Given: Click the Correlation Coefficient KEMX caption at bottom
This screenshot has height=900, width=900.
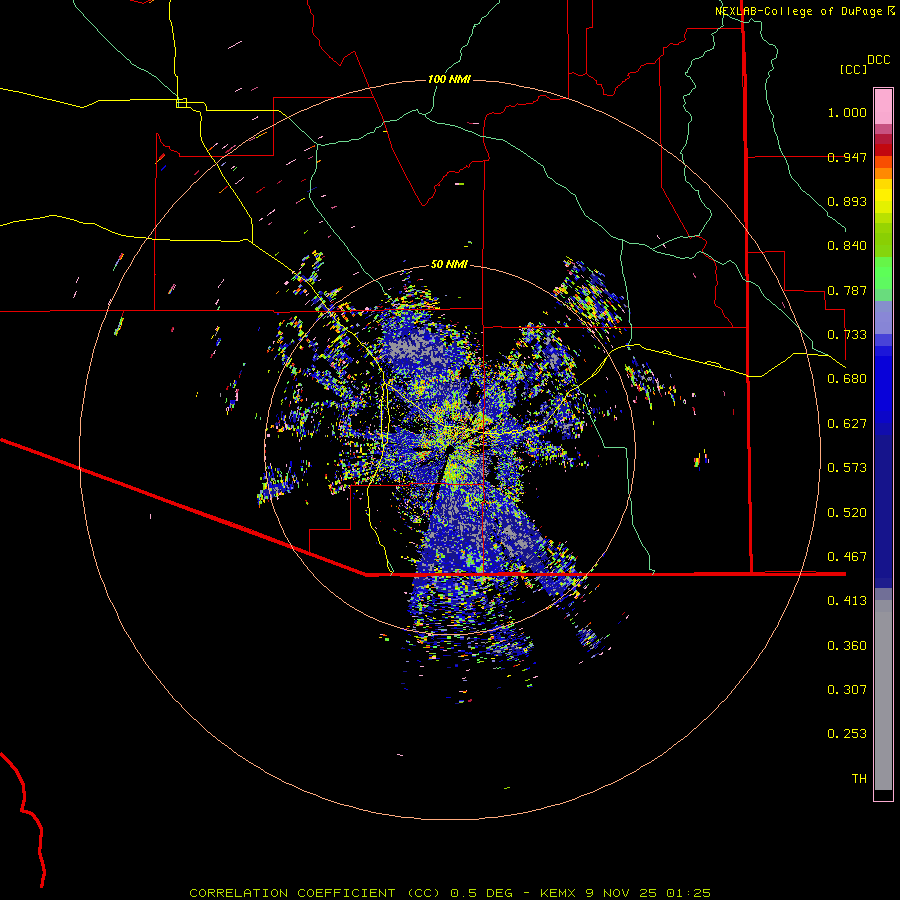Looking at the screenshot, I should [450, 893].
